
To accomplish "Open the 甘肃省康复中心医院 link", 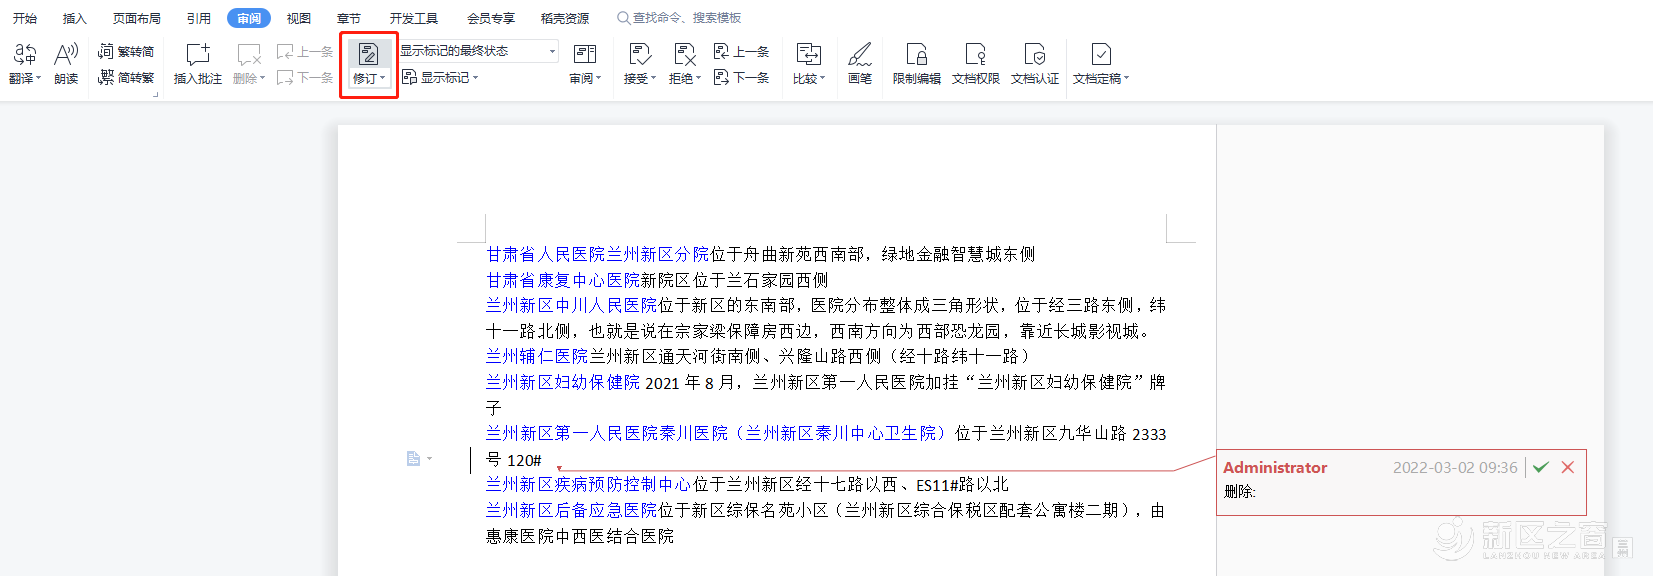I will [x=563, y=280].
